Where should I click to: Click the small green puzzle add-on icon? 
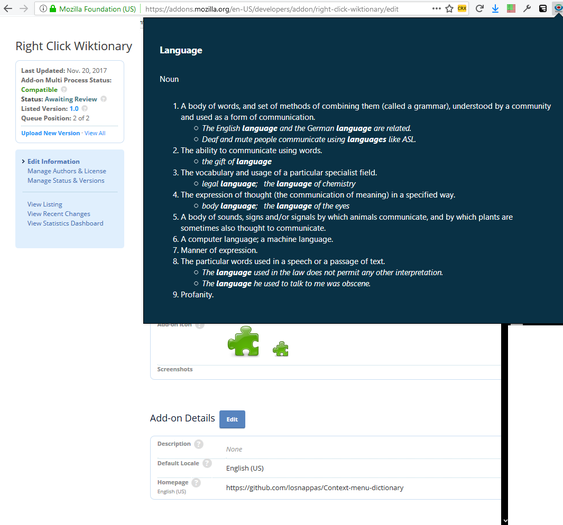(x=280, y=349)
